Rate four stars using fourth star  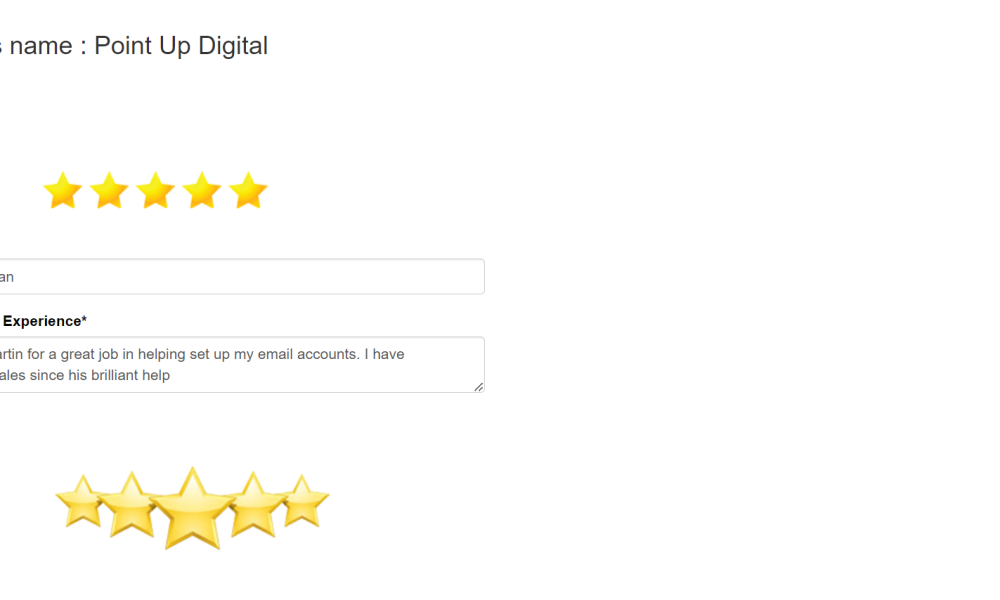[202, 190]
